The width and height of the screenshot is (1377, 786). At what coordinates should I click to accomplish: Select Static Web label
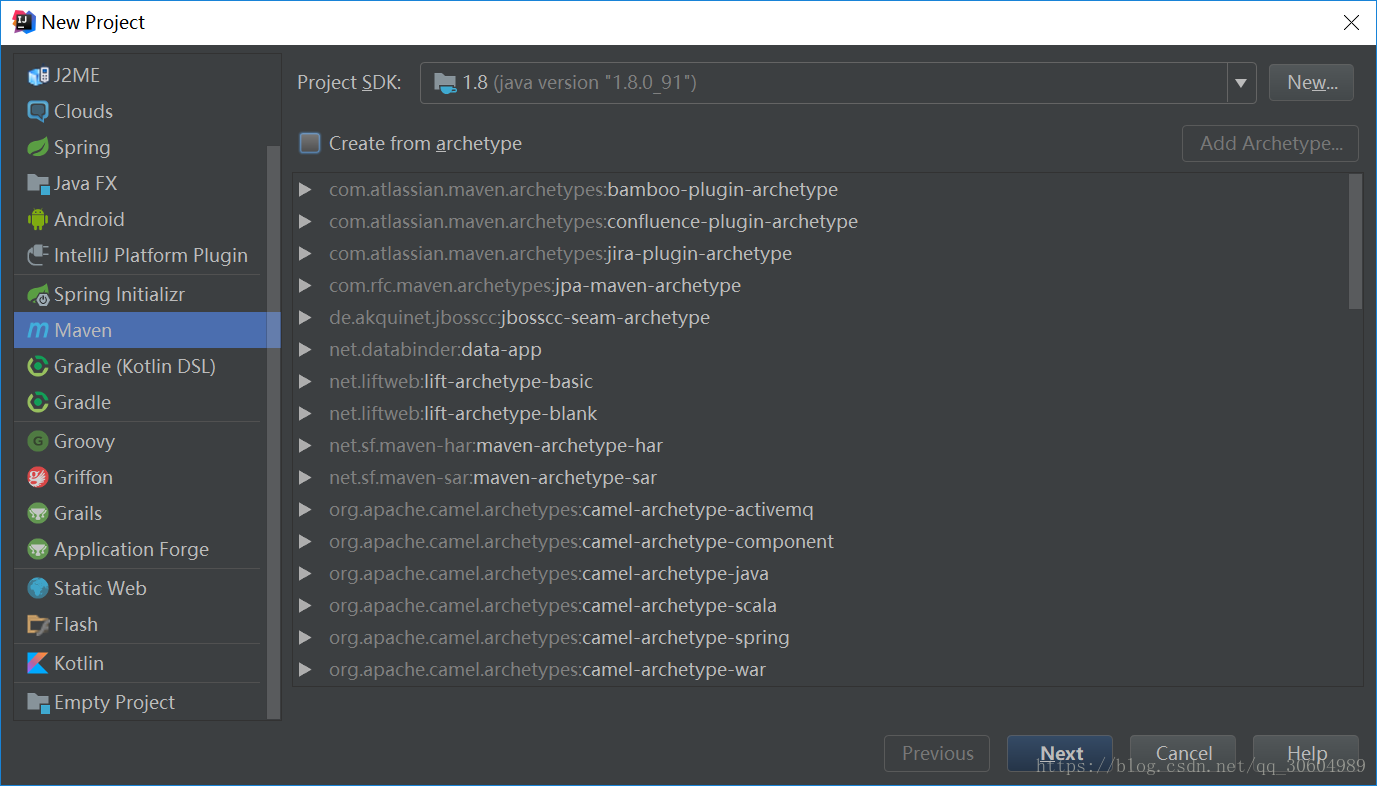pyautogui.click(x=100, y=589)
